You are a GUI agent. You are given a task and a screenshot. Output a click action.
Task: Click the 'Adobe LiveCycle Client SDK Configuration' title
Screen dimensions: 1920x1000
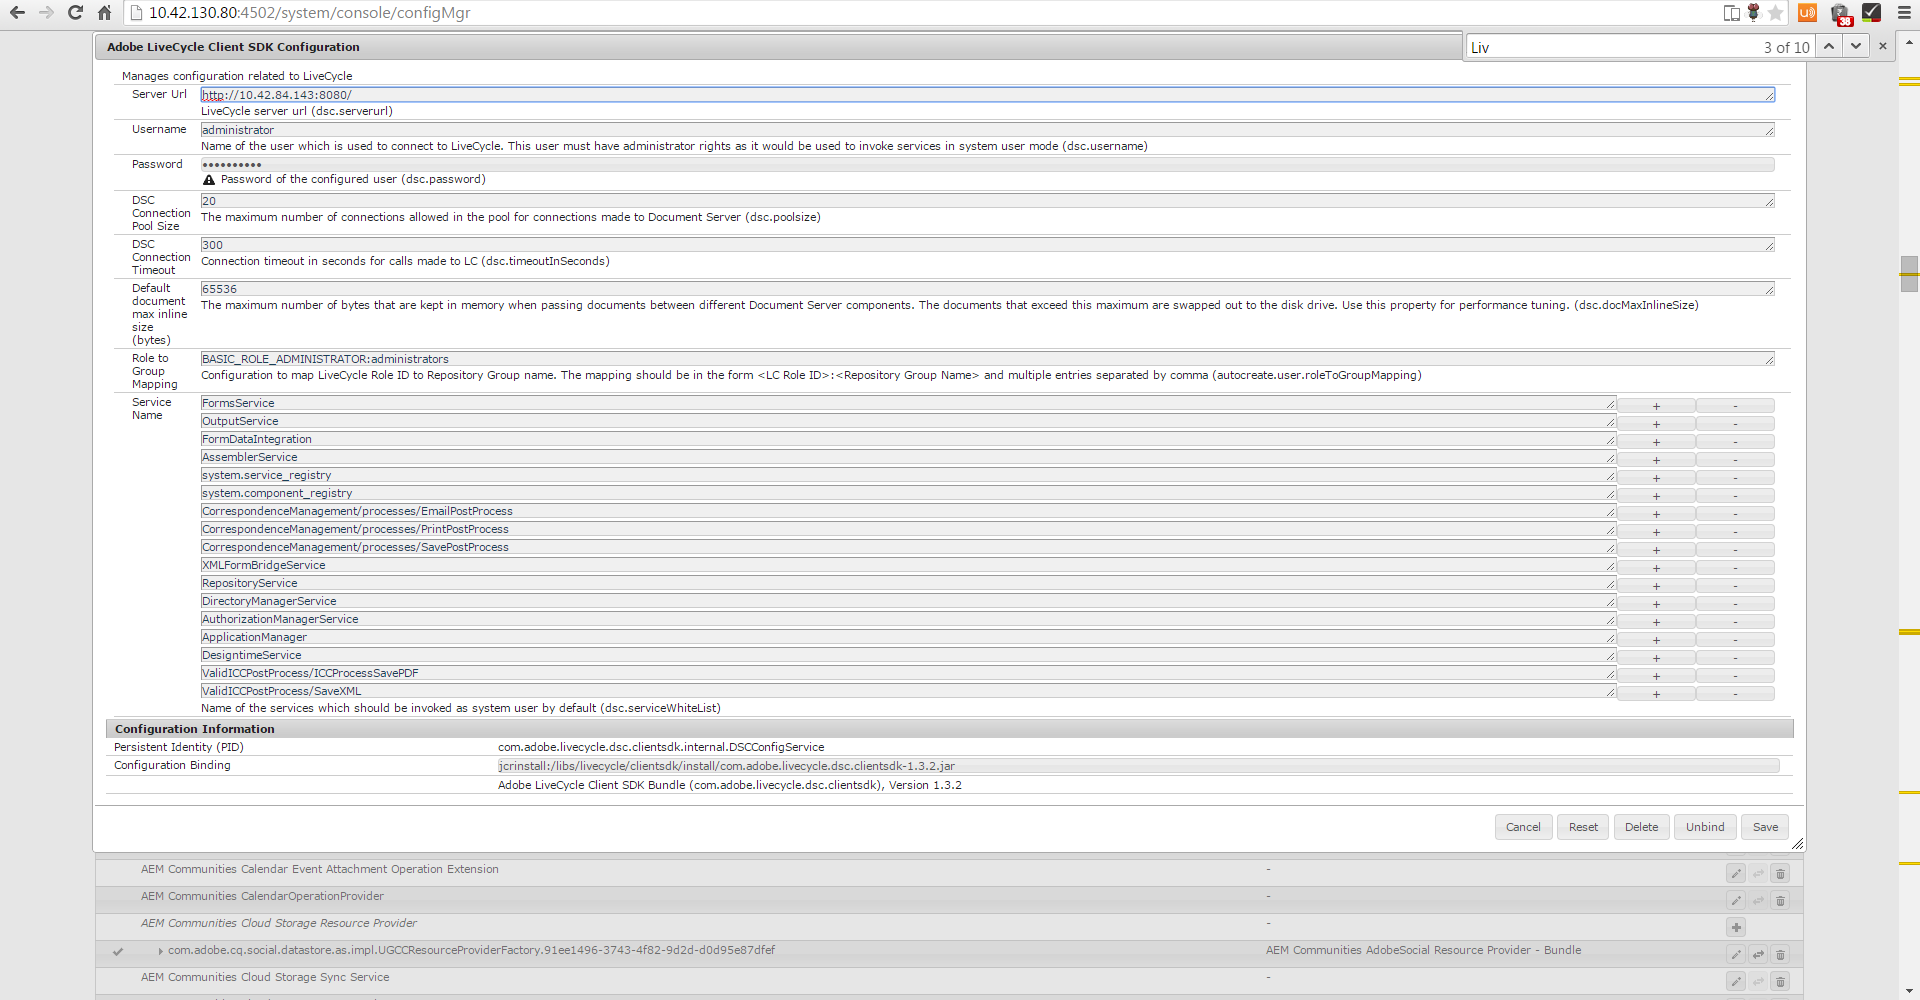click(233, 47)
